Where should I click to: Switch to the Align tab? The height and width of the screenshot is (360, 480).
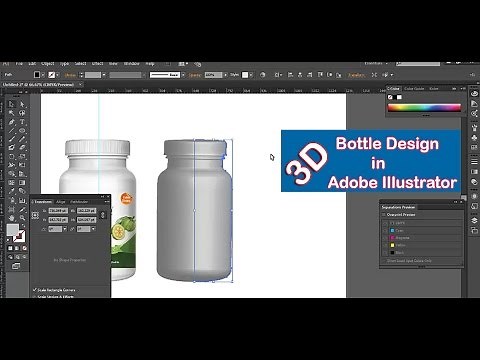coord(60,202)
